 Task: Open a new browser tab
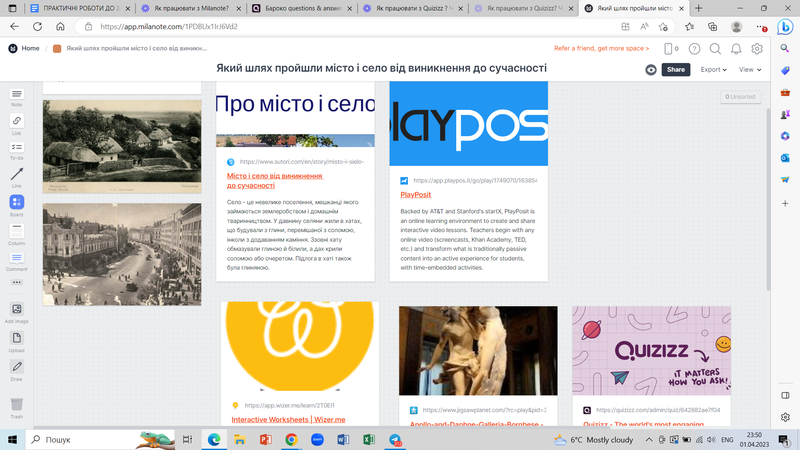[x=698, y=8]
